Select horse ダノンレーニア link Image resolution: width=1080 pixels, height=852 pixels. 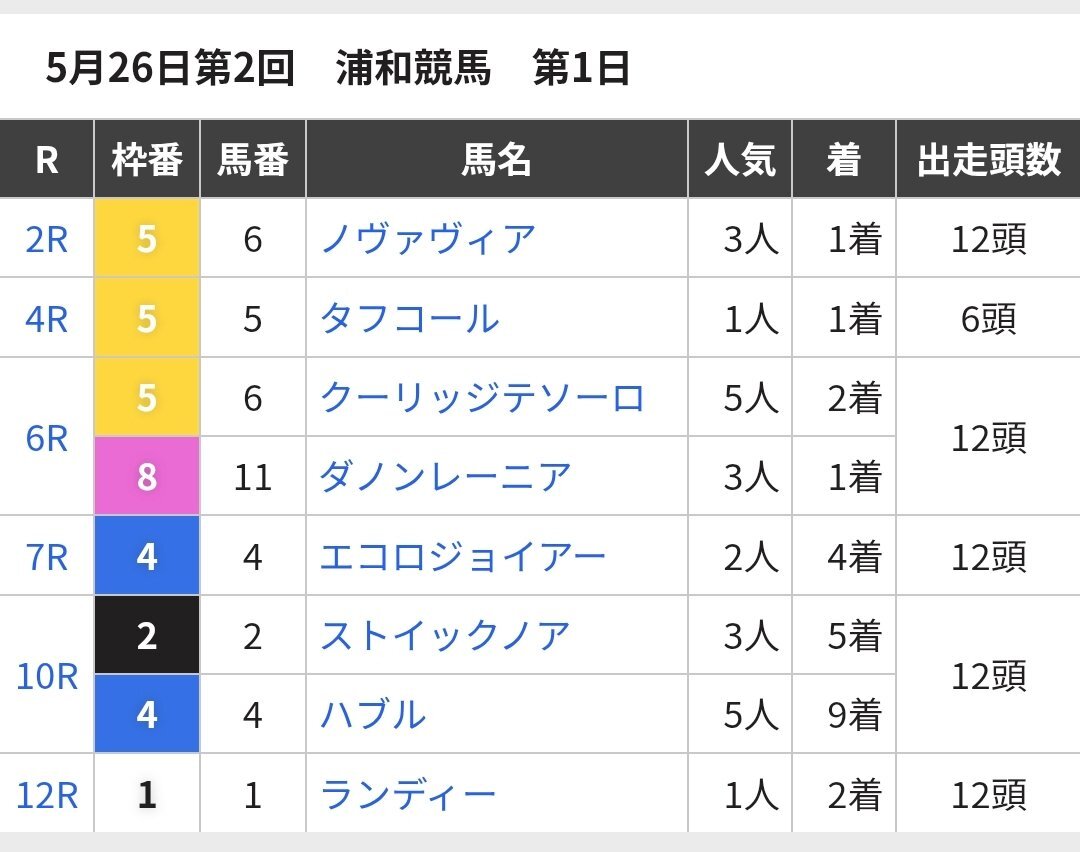(446, 477)
